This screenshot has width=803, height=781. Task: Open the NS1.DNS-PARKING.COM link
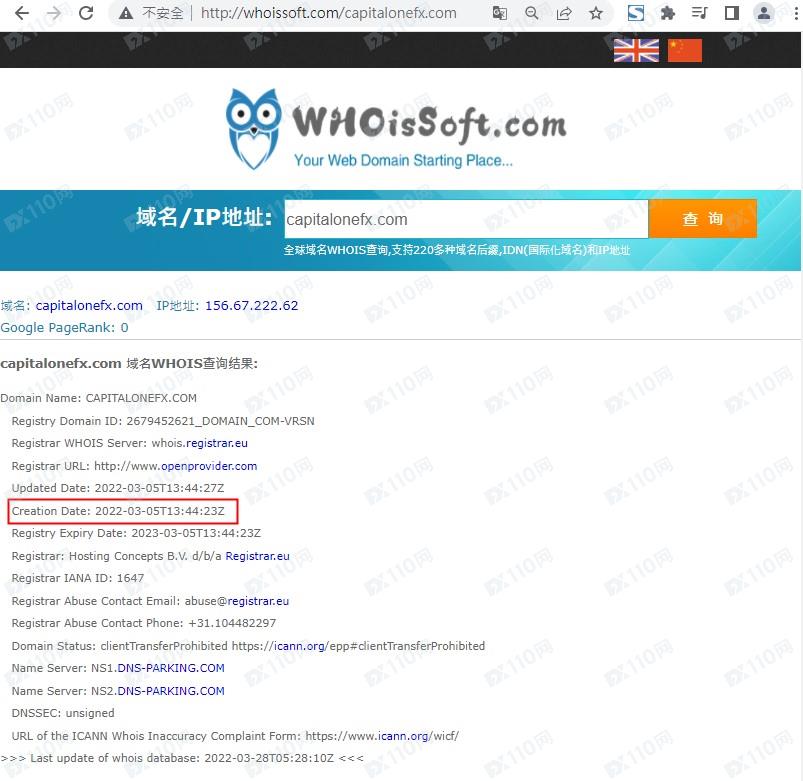(x=171, y=668)
